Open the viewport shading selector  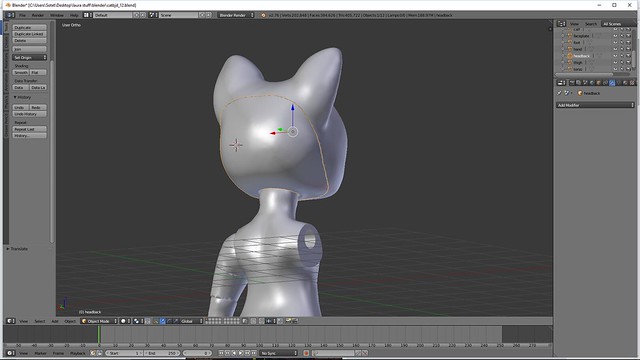(x=125, y=321)
